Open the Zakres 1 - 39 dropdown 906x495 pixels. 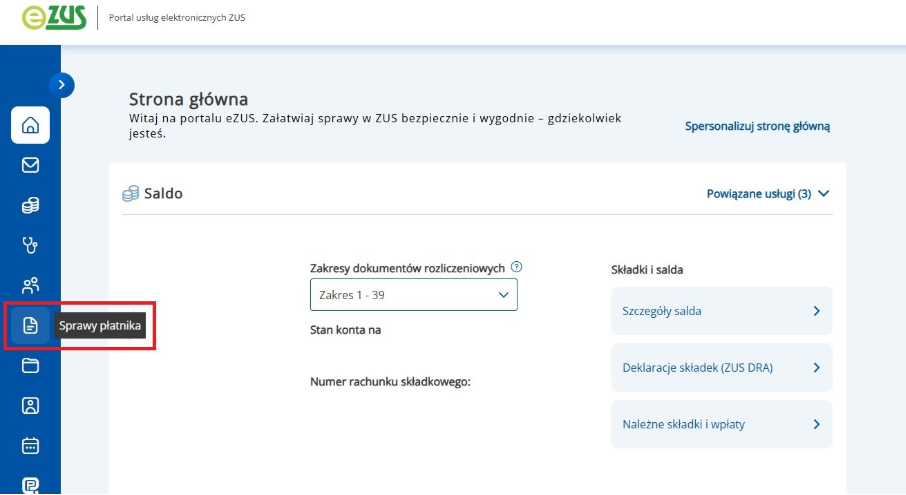tap(414, 295)
